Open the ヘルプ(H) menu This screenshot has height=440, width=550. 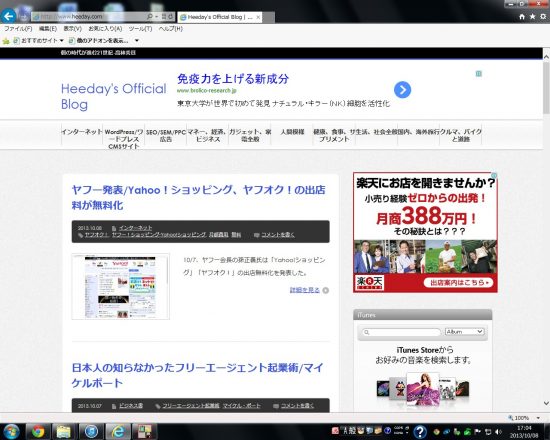tap(170, 29)
